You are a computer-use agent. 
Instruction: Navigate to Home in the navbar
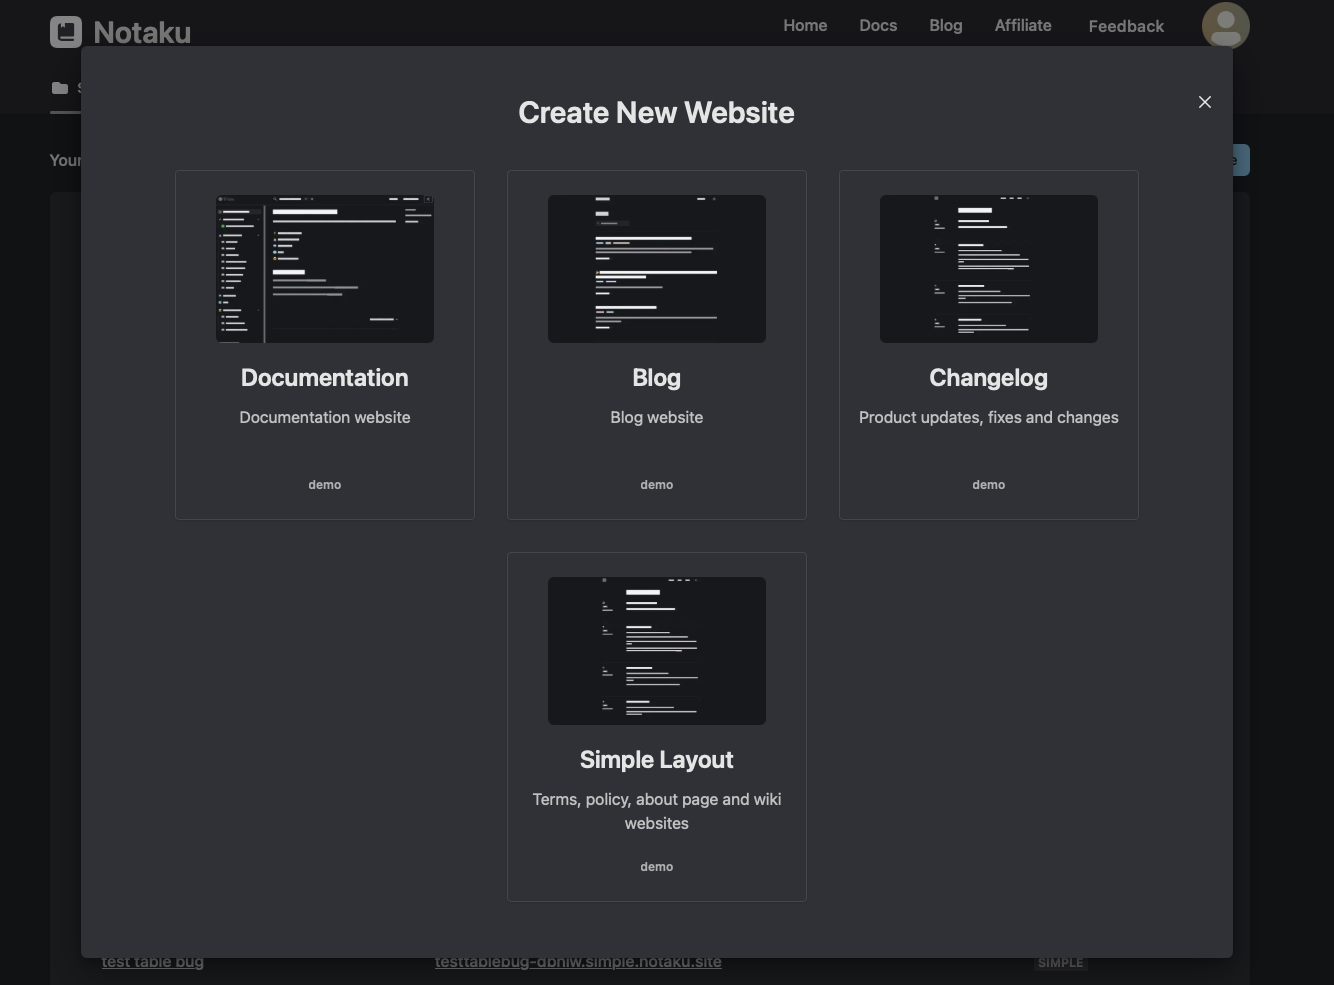pos(805,25)
